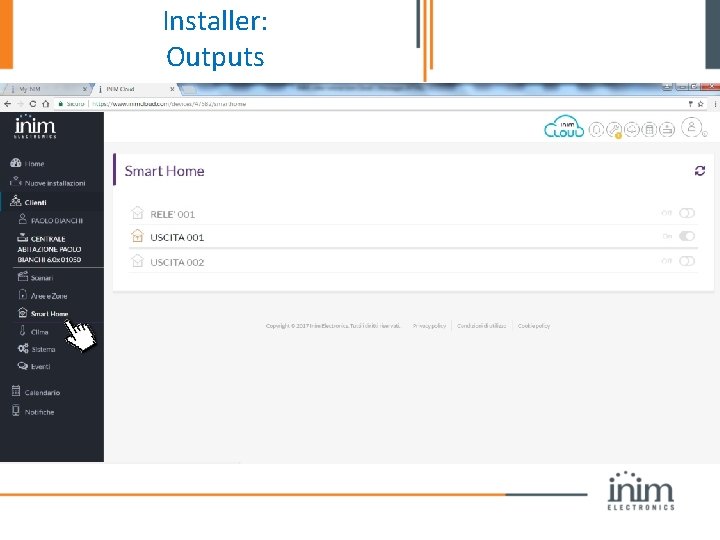720x540 pixels.
Task: Open the bell notifications icon
Action: coord(596,130)
